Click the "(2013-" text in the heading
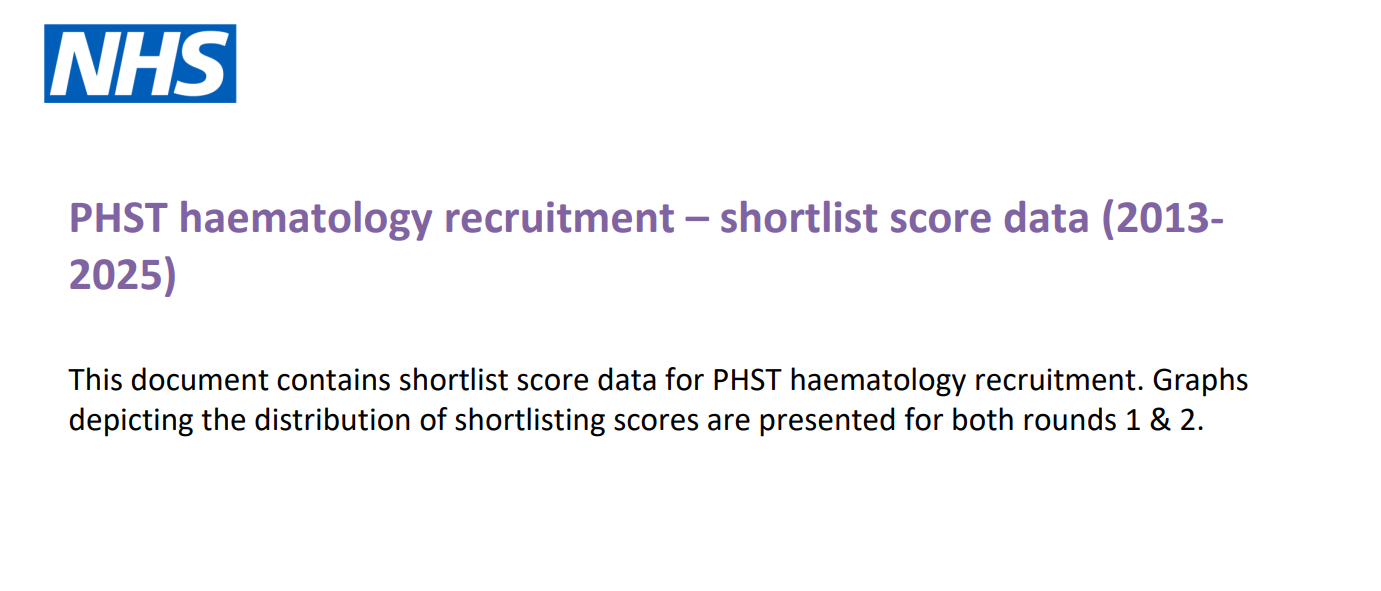Screen dimensions: 1381x591 click(1162, 218)
